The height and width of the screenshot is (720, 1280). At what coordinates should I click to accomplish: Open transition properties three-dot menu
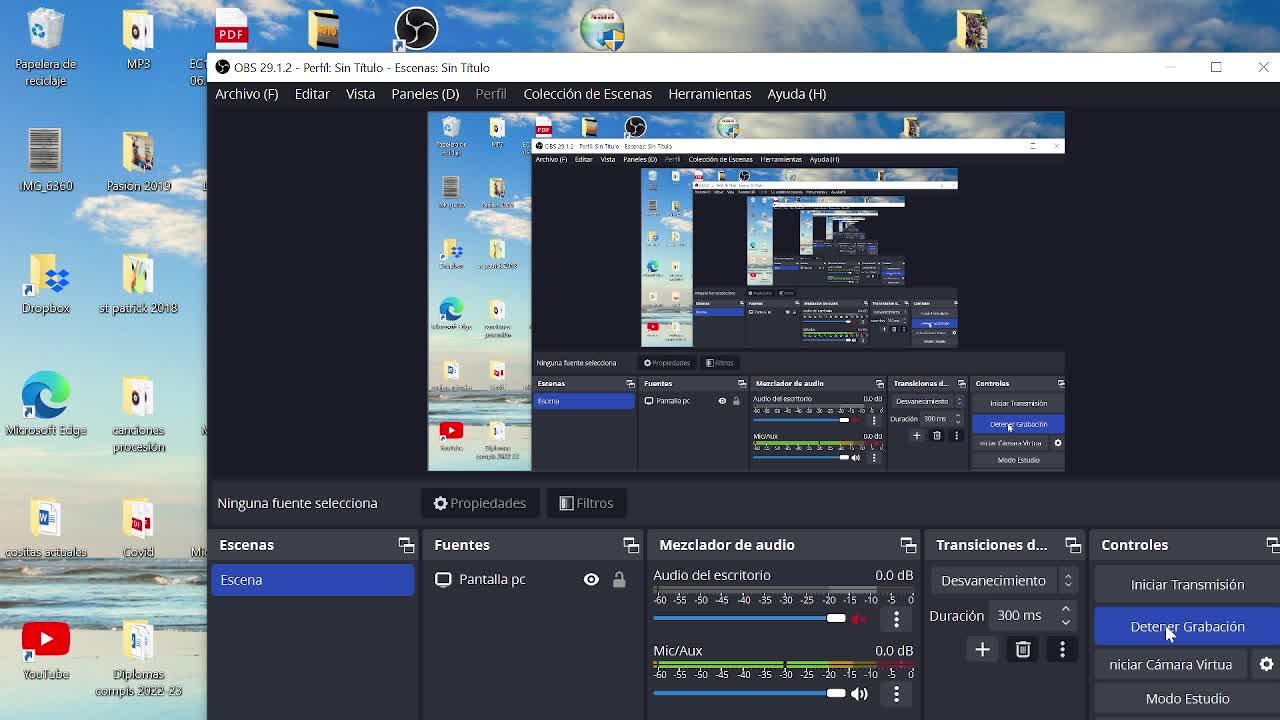click(1062, 650)
